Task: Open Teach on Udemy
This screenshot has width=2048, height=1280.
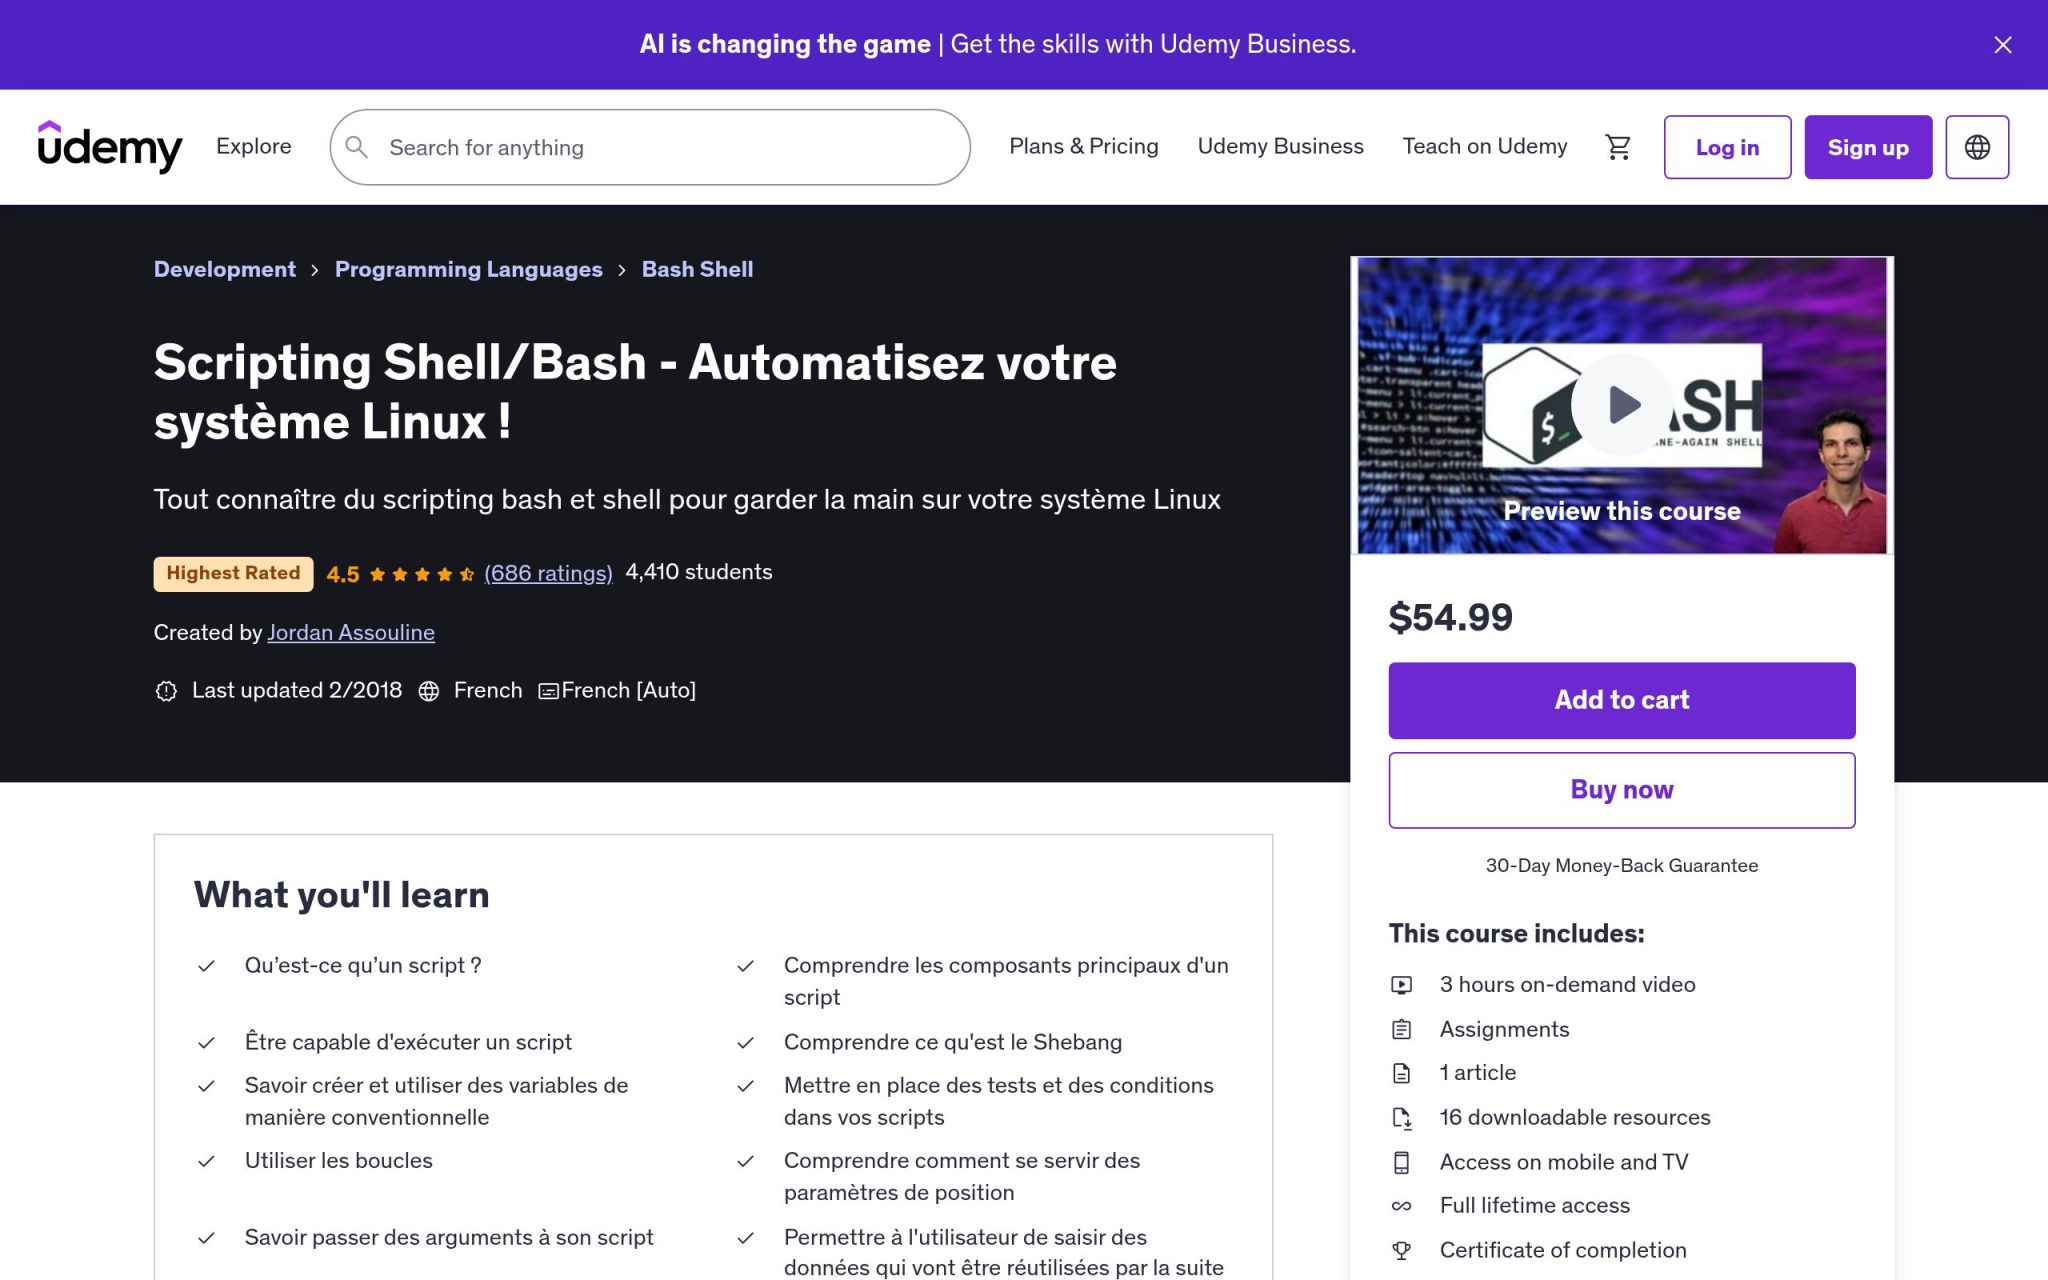Action: point(1484,146)
